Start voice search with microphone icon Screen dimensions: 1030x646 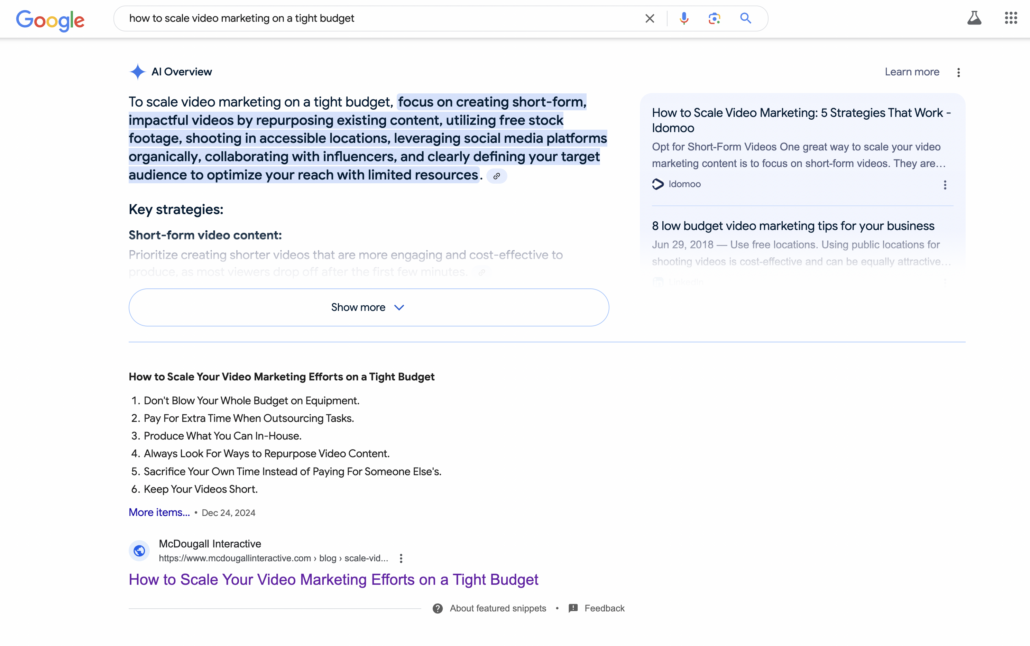click(x=684, y=18)
